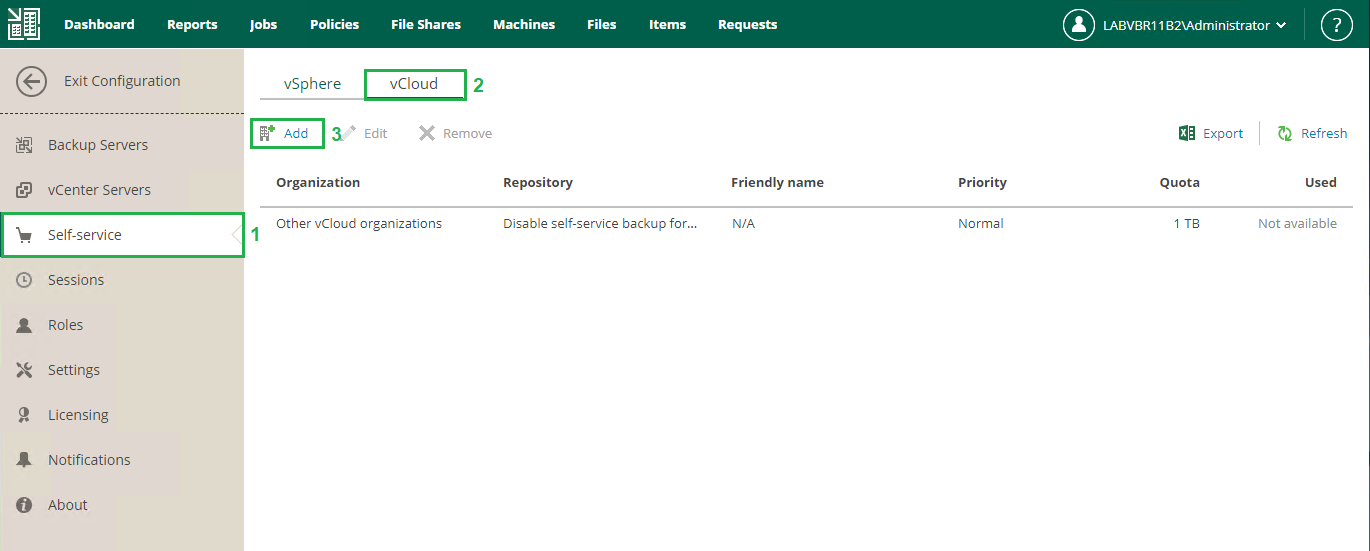
Task: Click the Sessions clock icon
Action: tap(25, 280)
